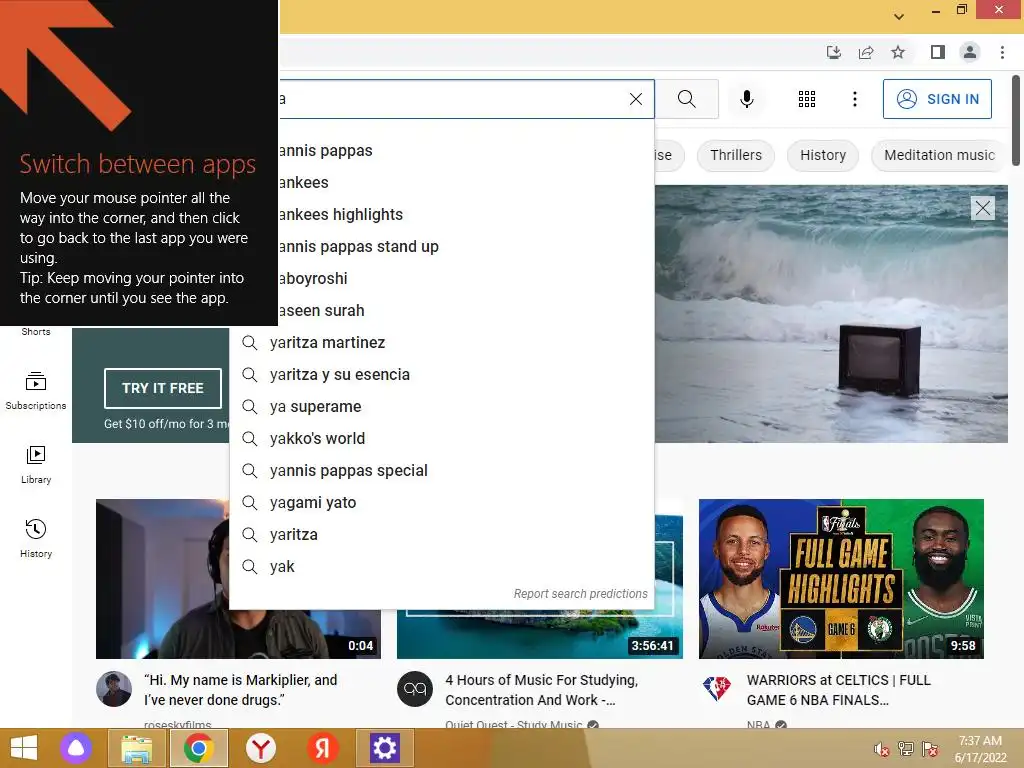Choose suggestion 'yaritza y su esencia'
Image resolution: width=1024 pixels, height=768 pixels.
pos(441,375)
